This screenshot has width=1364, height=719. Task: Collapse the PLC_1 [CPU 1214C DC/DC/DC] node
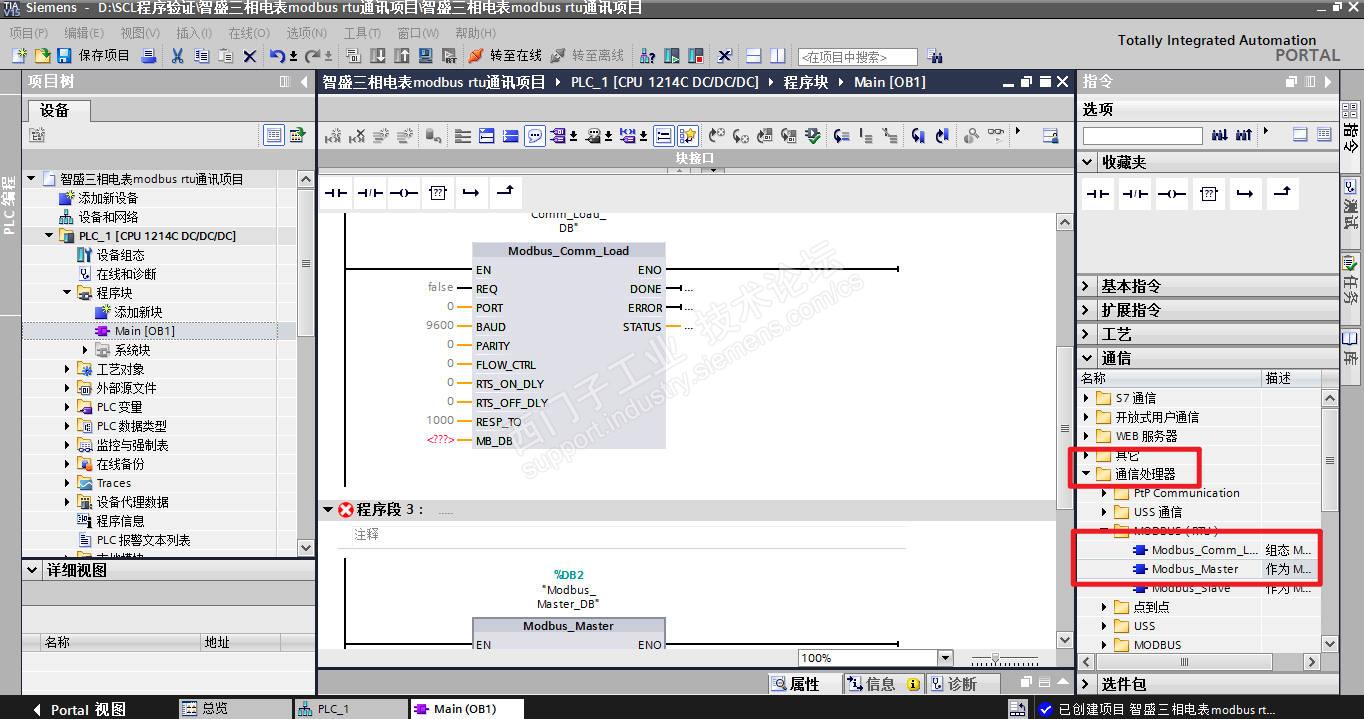[49, 236]
